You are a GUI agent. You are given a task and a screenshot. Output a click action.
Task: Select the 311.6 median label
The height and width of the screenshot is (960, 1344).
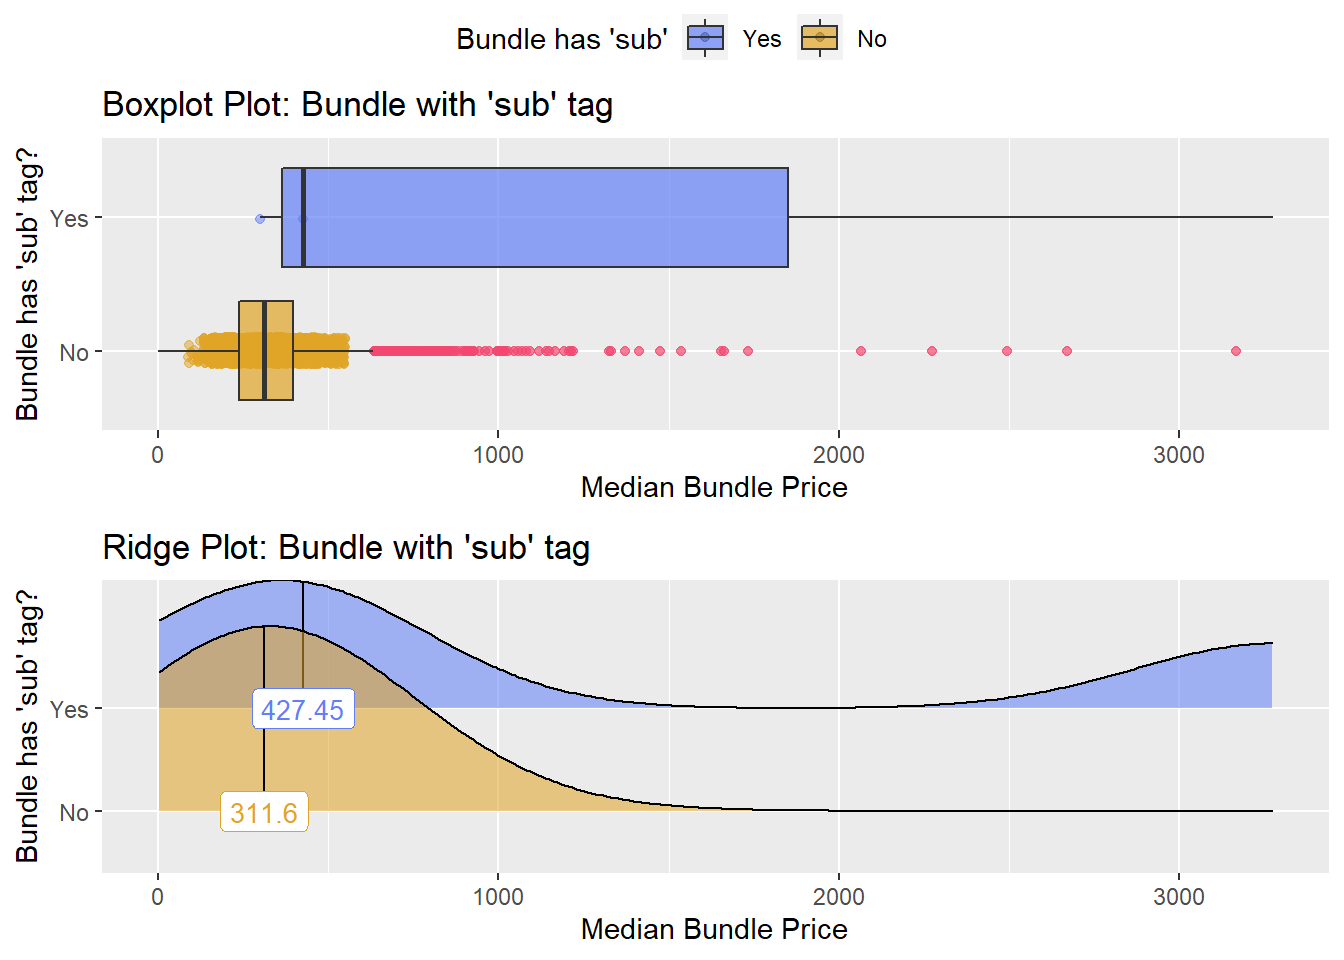pyautogui.click(x=264, y=813)
